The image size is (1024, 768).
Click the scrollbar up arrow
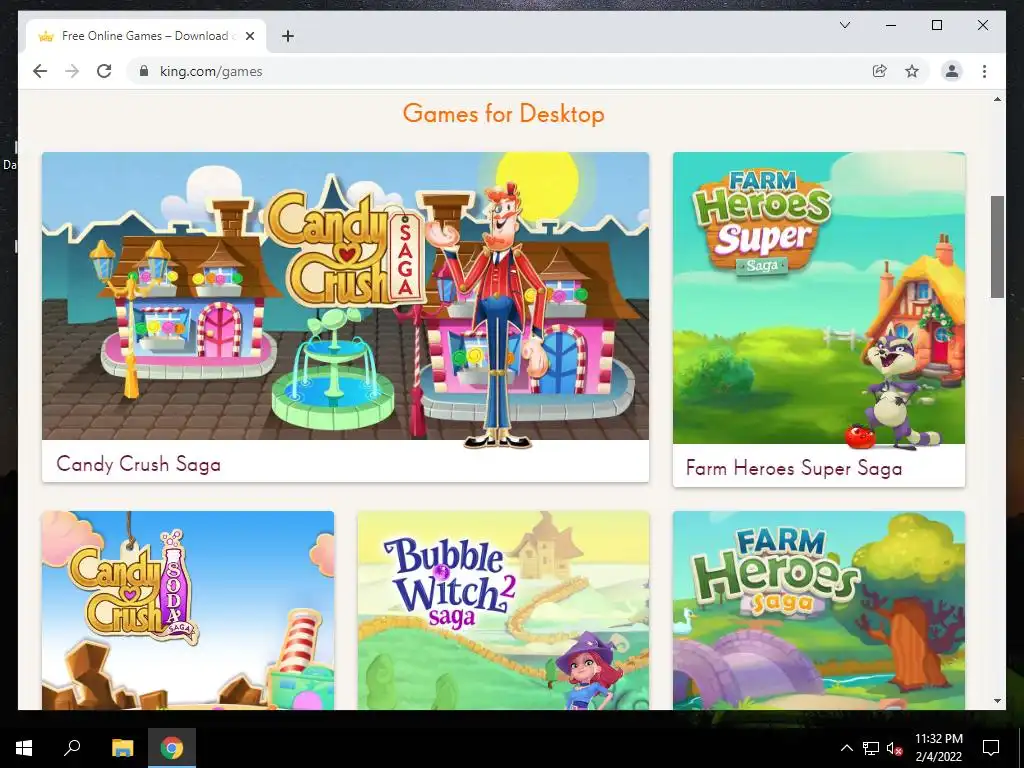[x=997, y=99]
